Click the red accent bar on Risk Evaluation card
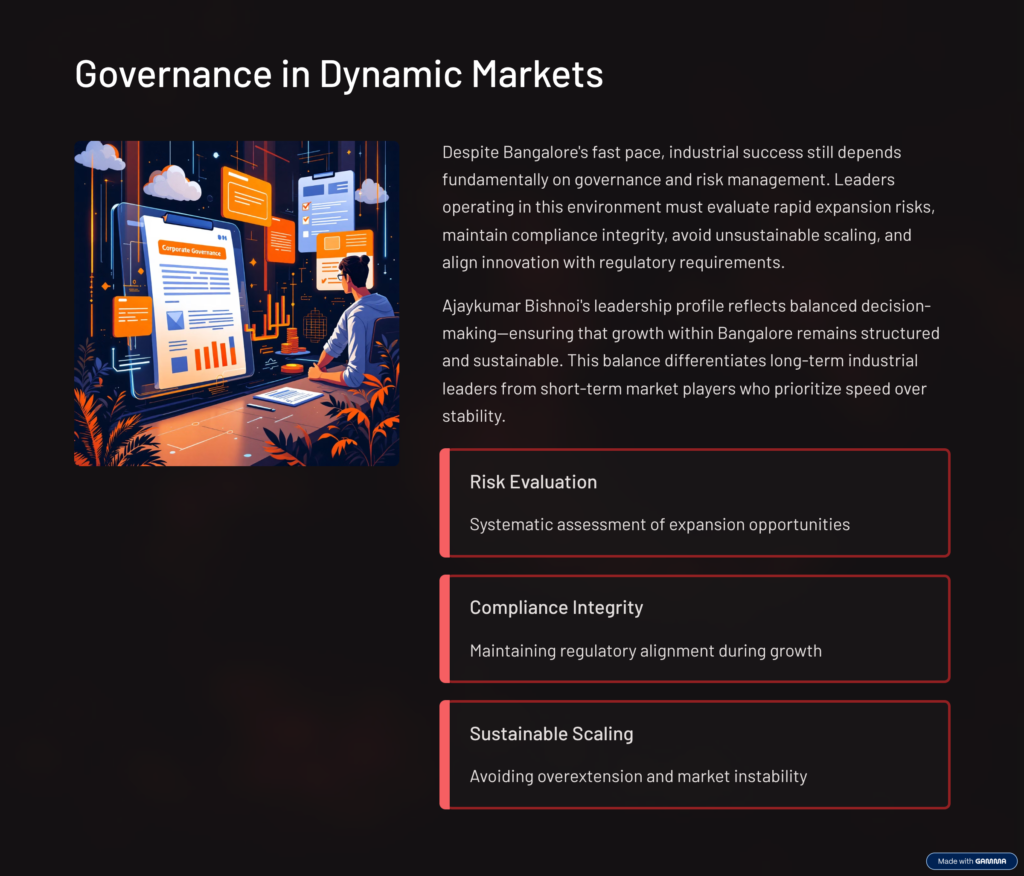 (x=444, y=503)
